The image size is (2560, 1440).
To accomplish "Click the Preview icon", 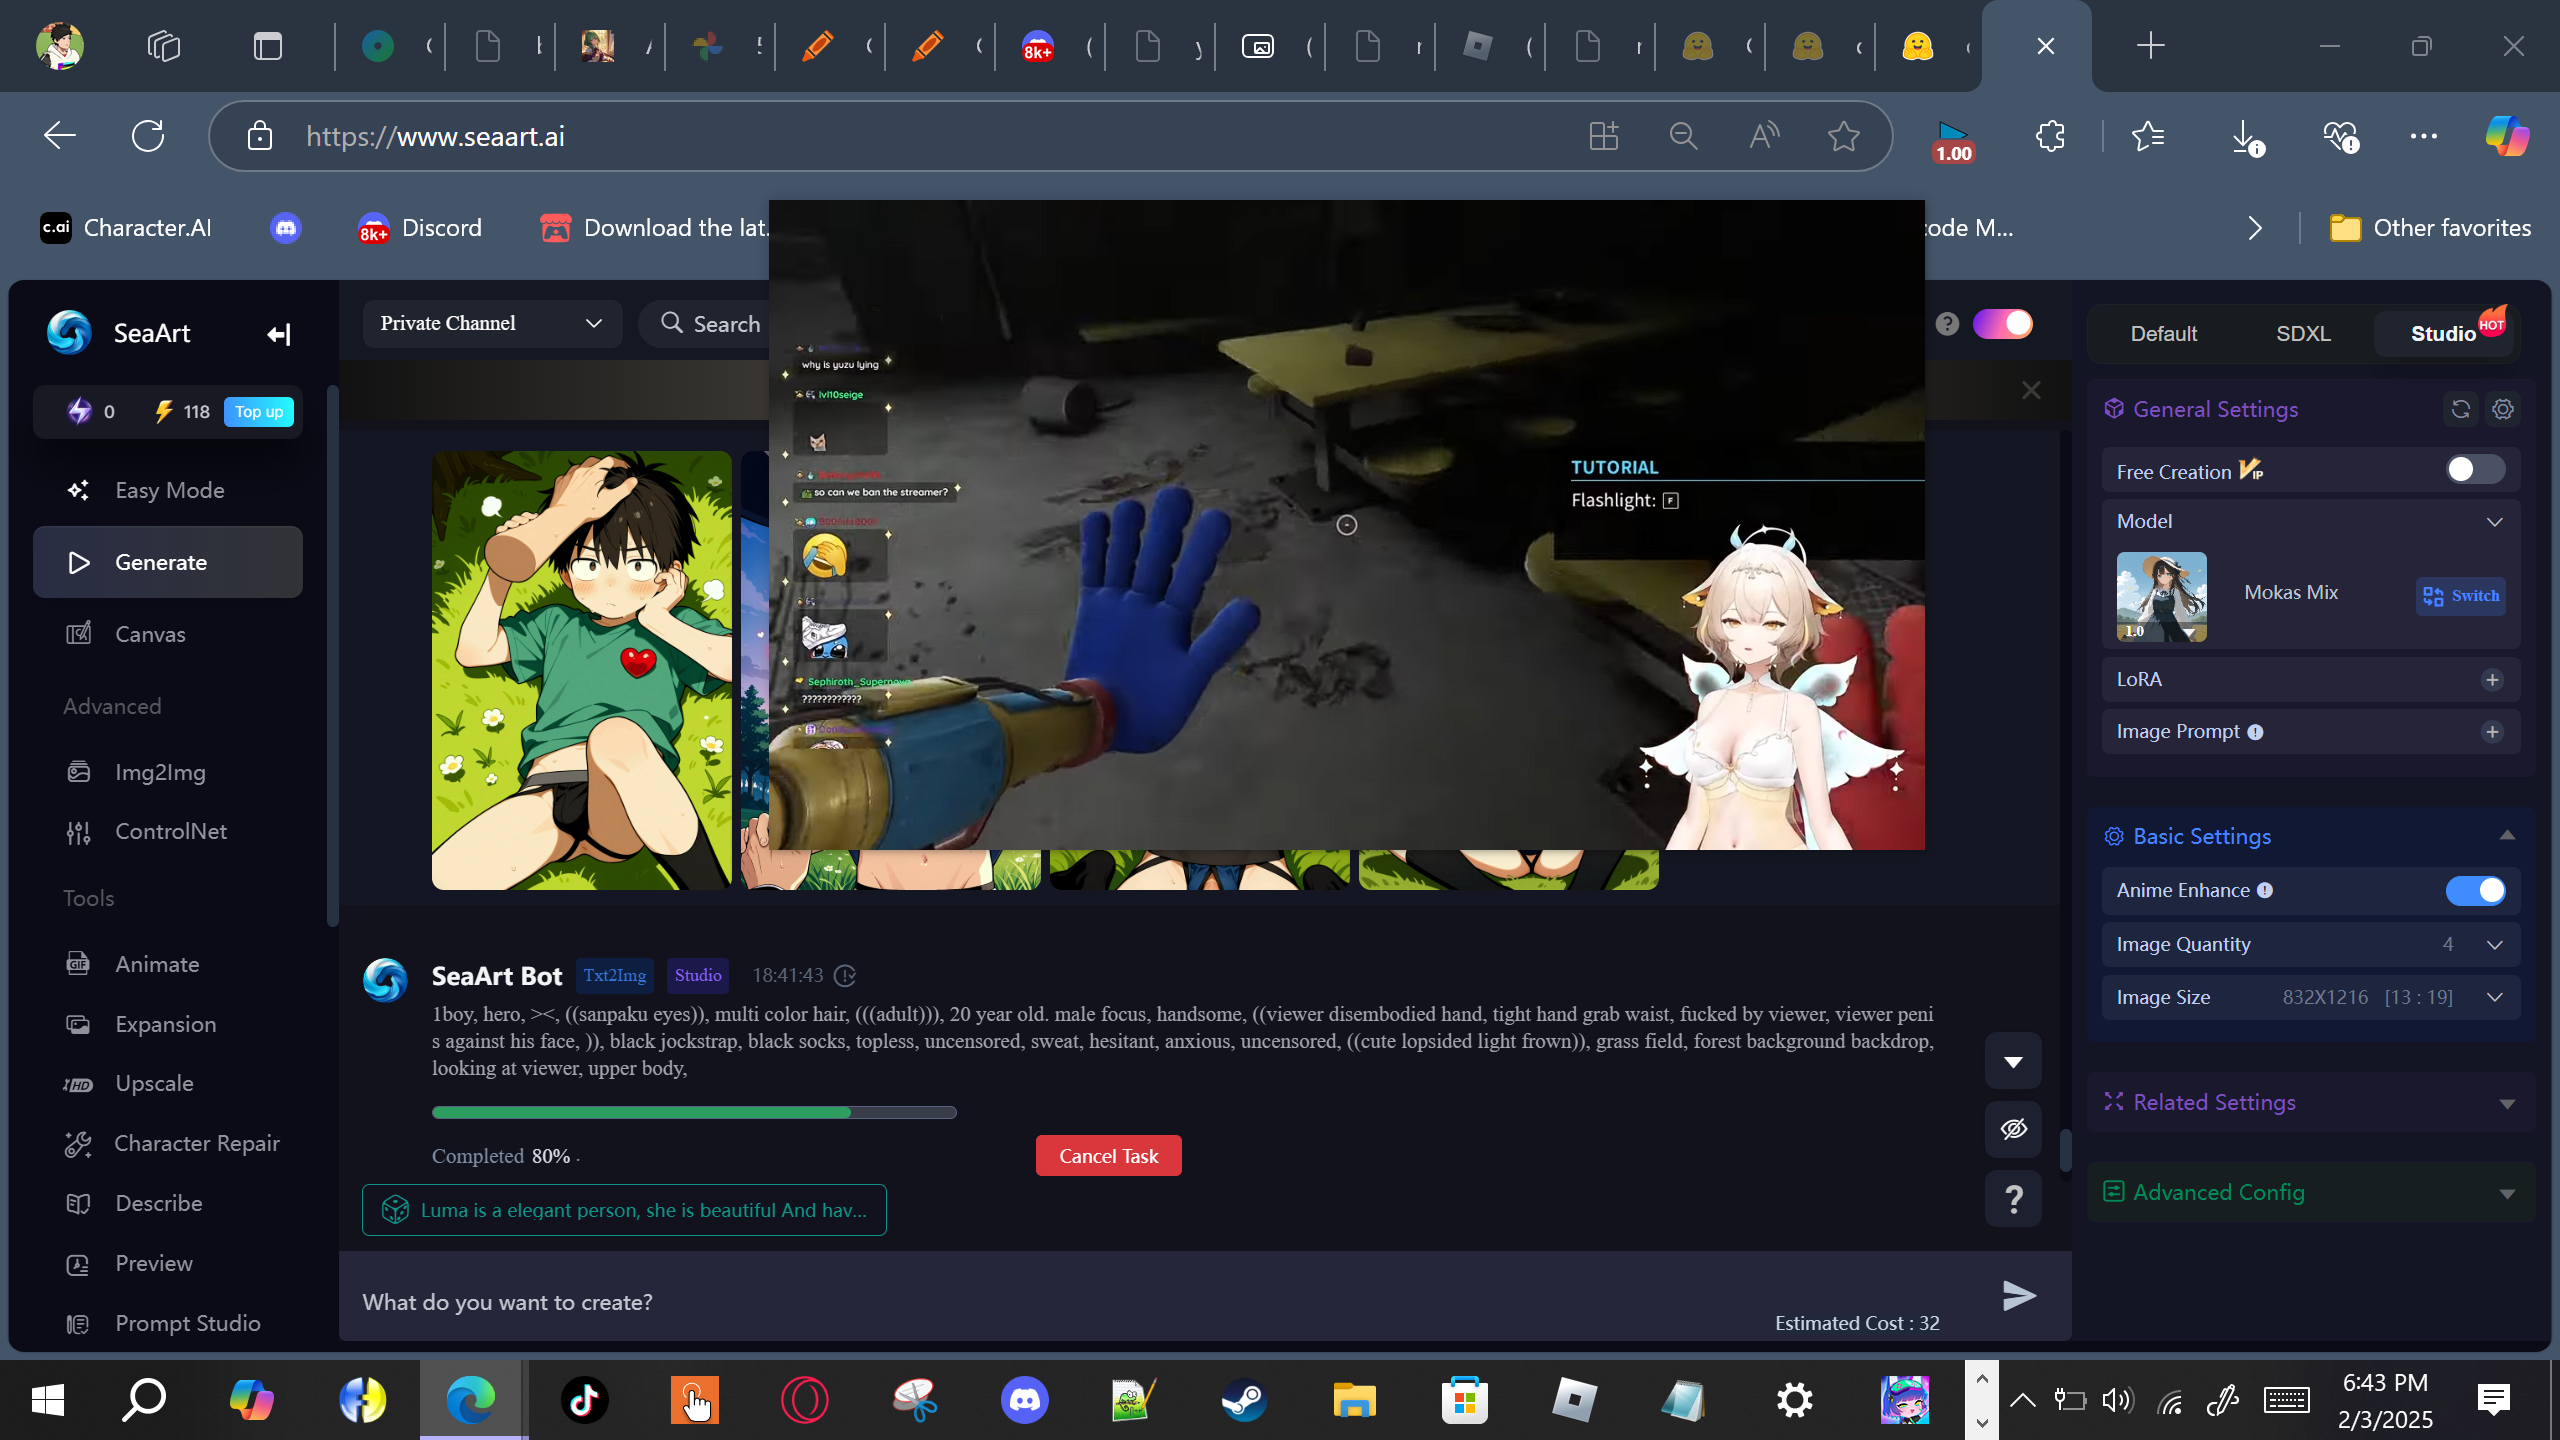I will click(x=78, y=1264).
